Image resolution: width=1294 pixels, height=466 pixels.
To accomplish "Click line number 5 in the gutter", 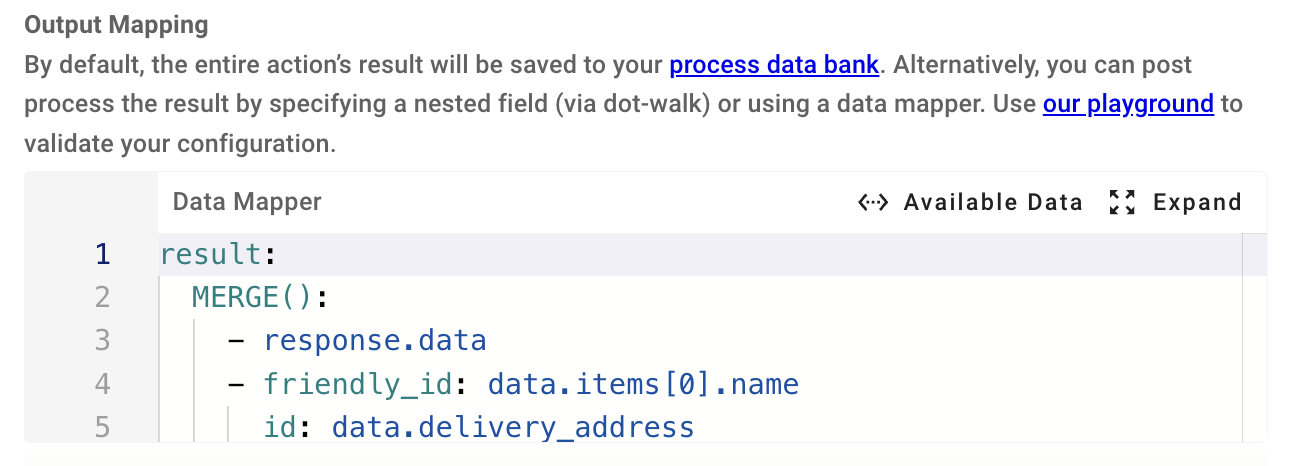I will pos(103,428).
